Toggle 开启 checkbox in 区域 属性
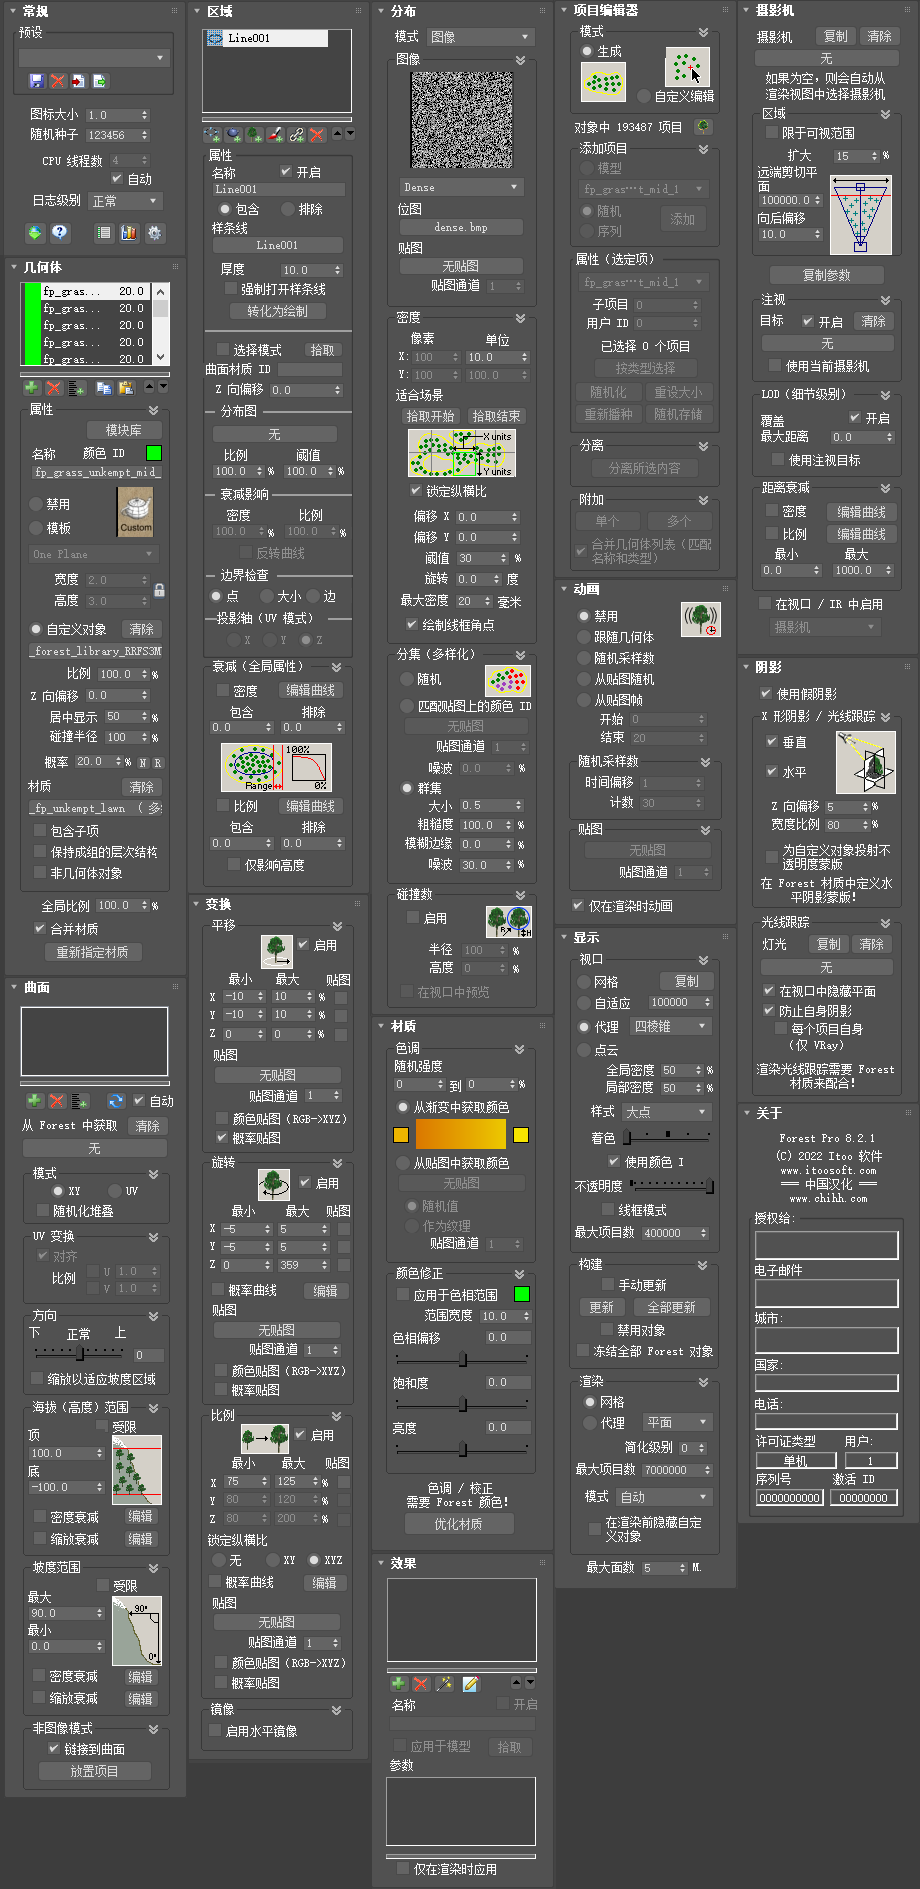Viewport: 920px width, 1889px height. point(286,171)
